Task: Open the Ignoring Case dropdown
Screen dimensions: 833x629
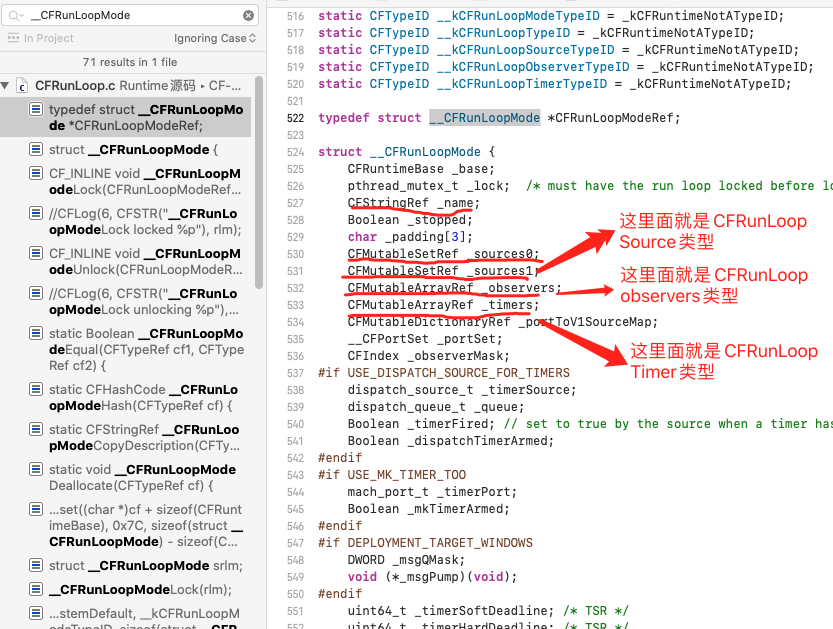Action: pos(216,37)
